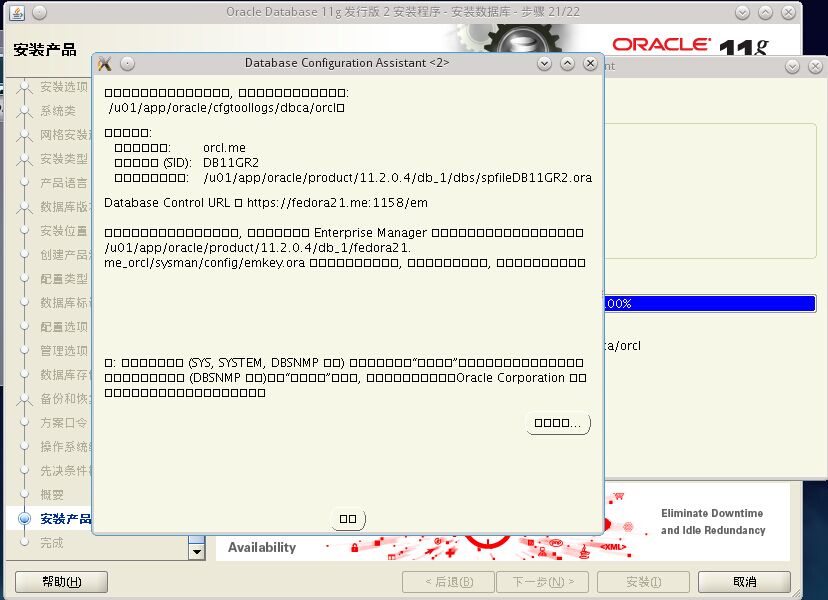The height and width of the screenshot is (600, 828).
Task: Click the round pin button in installer title bar
Action: click(40, 12)
